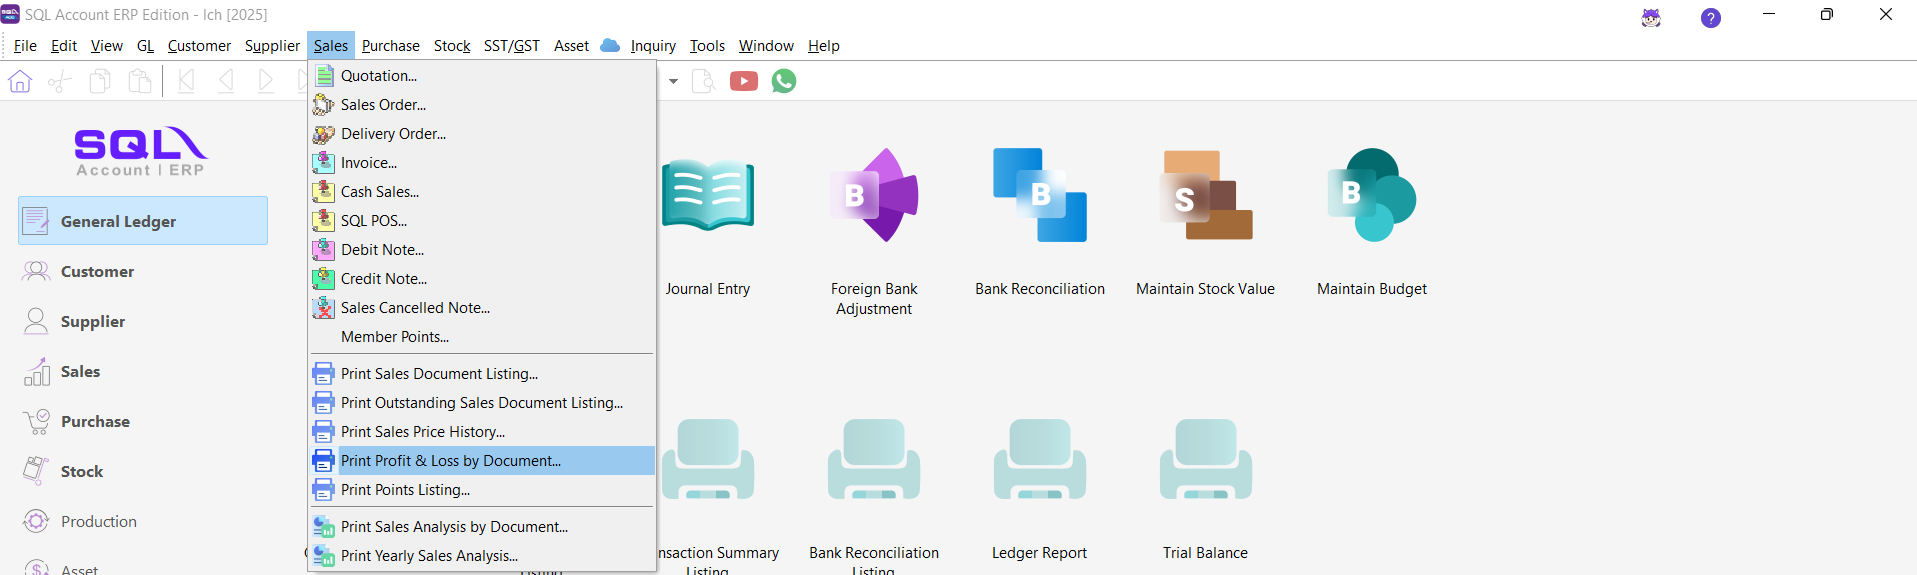1917x575 pixels.
Task: Launch the Maintain Stock Value icon
Action: tap(1205, 196)
